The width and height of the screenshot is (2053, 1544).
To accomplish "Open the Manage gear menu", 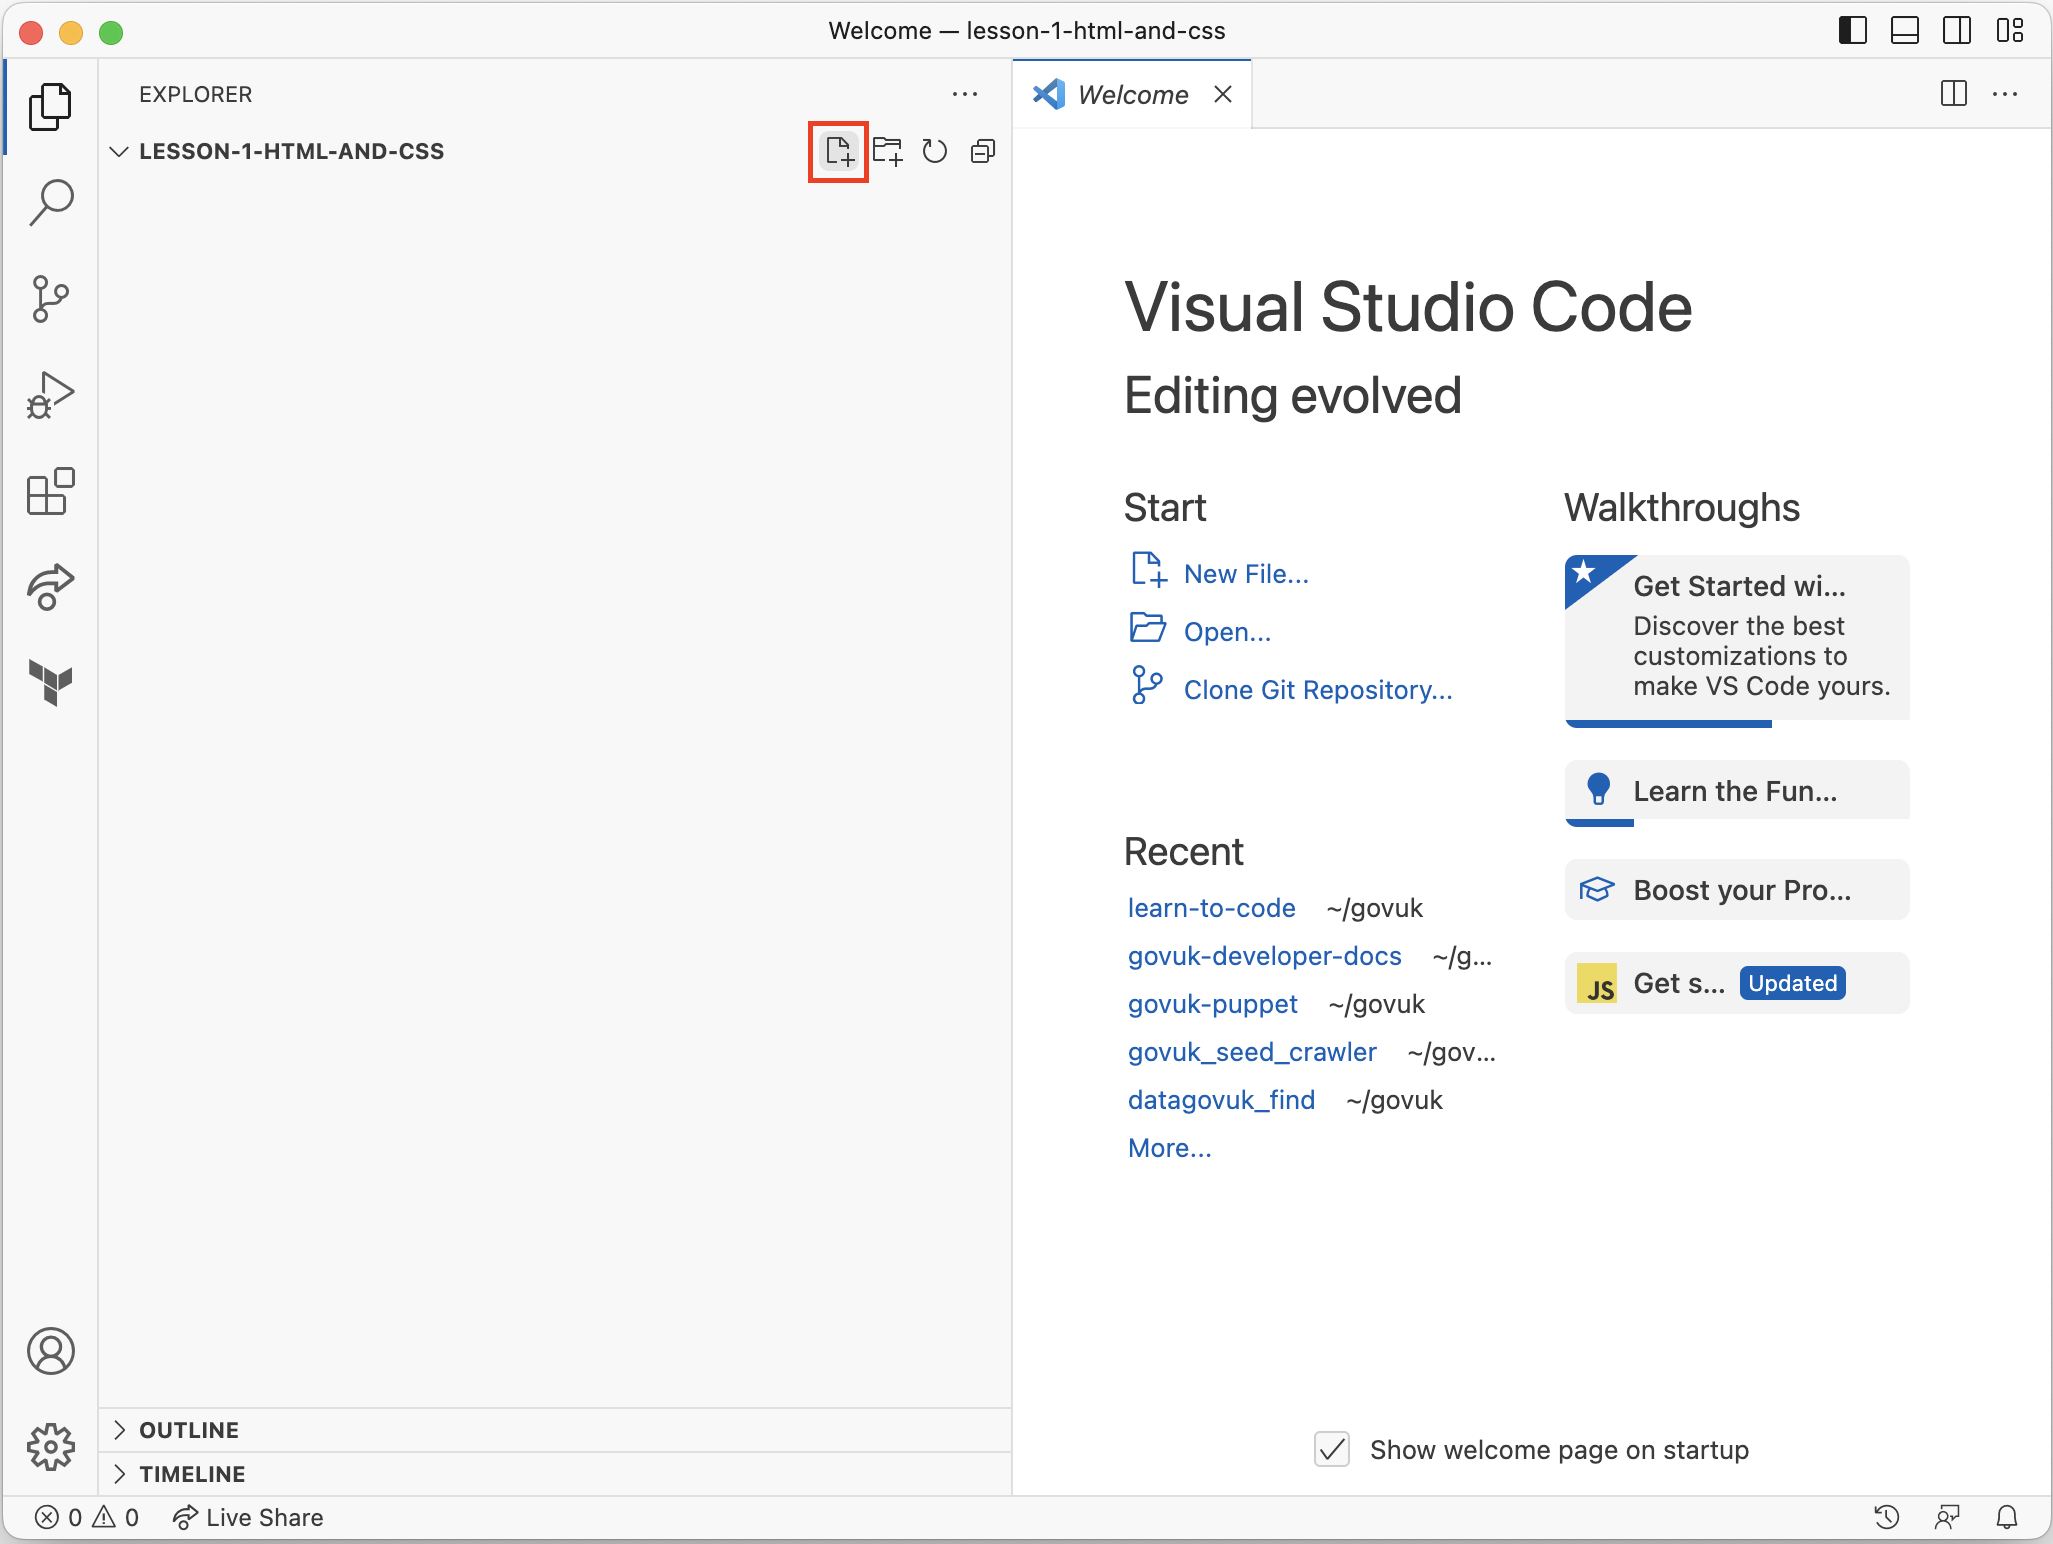I will coord(50,1447).
